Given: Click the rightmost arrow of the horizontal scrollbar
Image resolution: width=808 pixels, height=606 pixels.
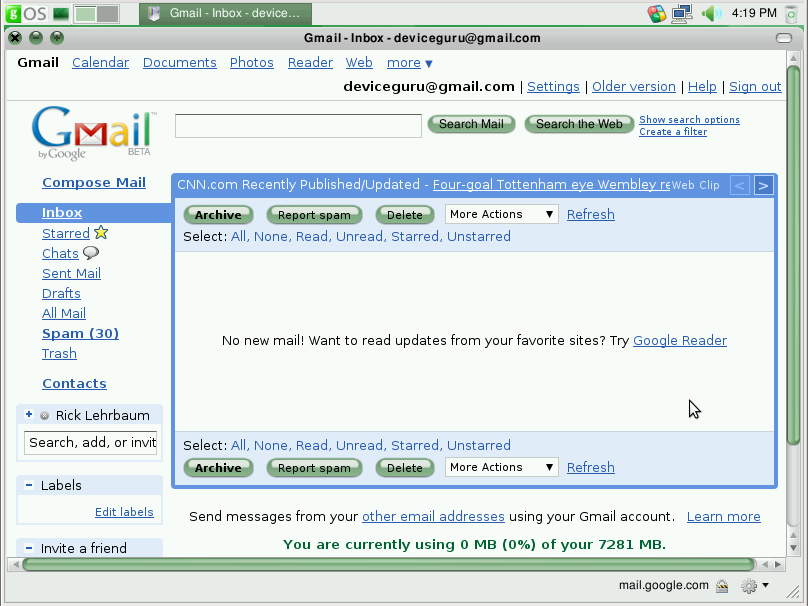Looking at the screenshot, I should click(x=778, y=564).
